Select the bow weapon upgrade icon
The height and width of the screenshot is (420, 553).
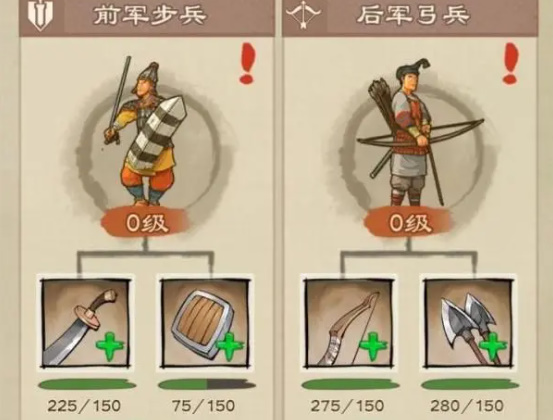point(348,323)
